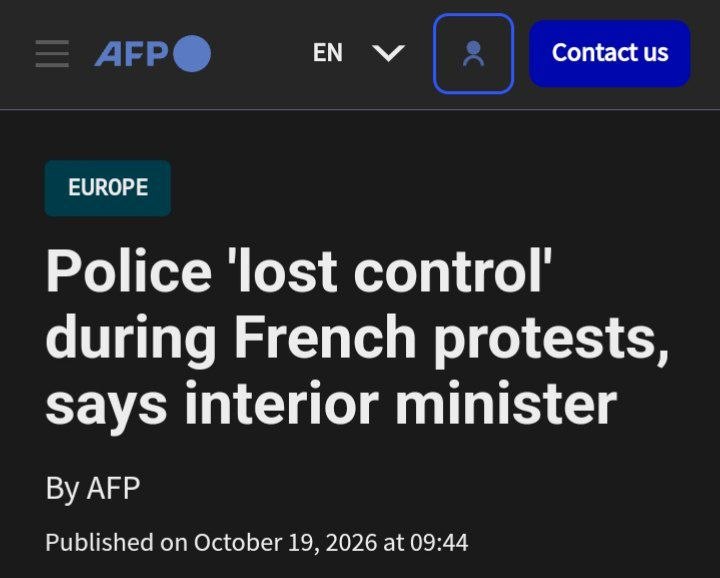Viewport: 720px width, 578px height.
Task: Click 'lost control' in the headline
Action: coord(393,271)
